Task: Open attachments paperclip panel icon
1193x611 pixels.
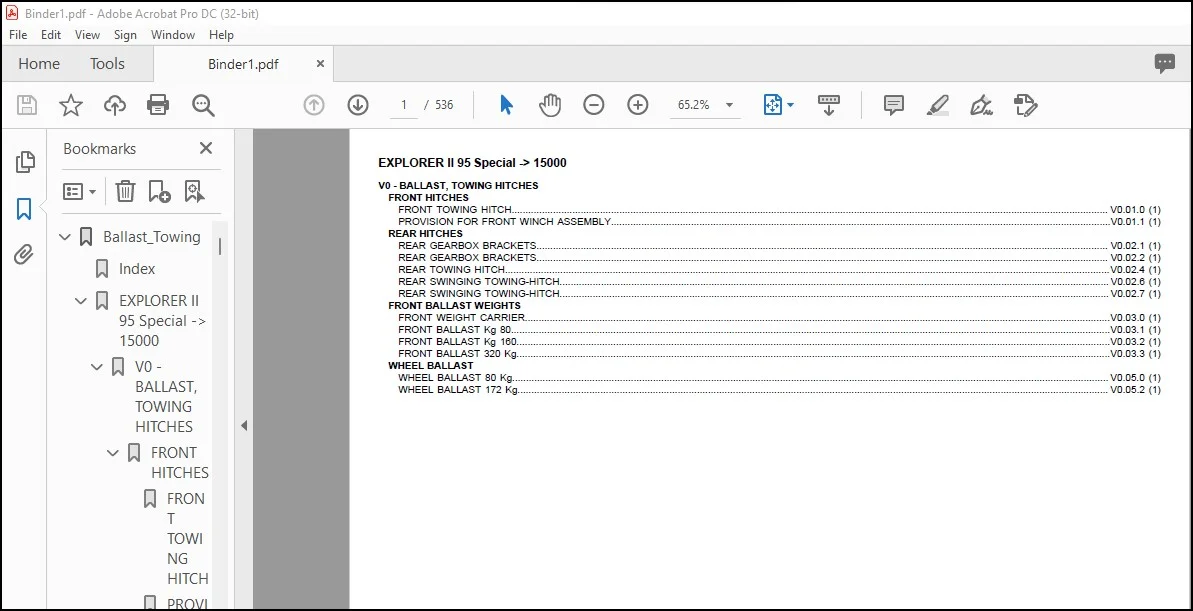Action: 24,254
